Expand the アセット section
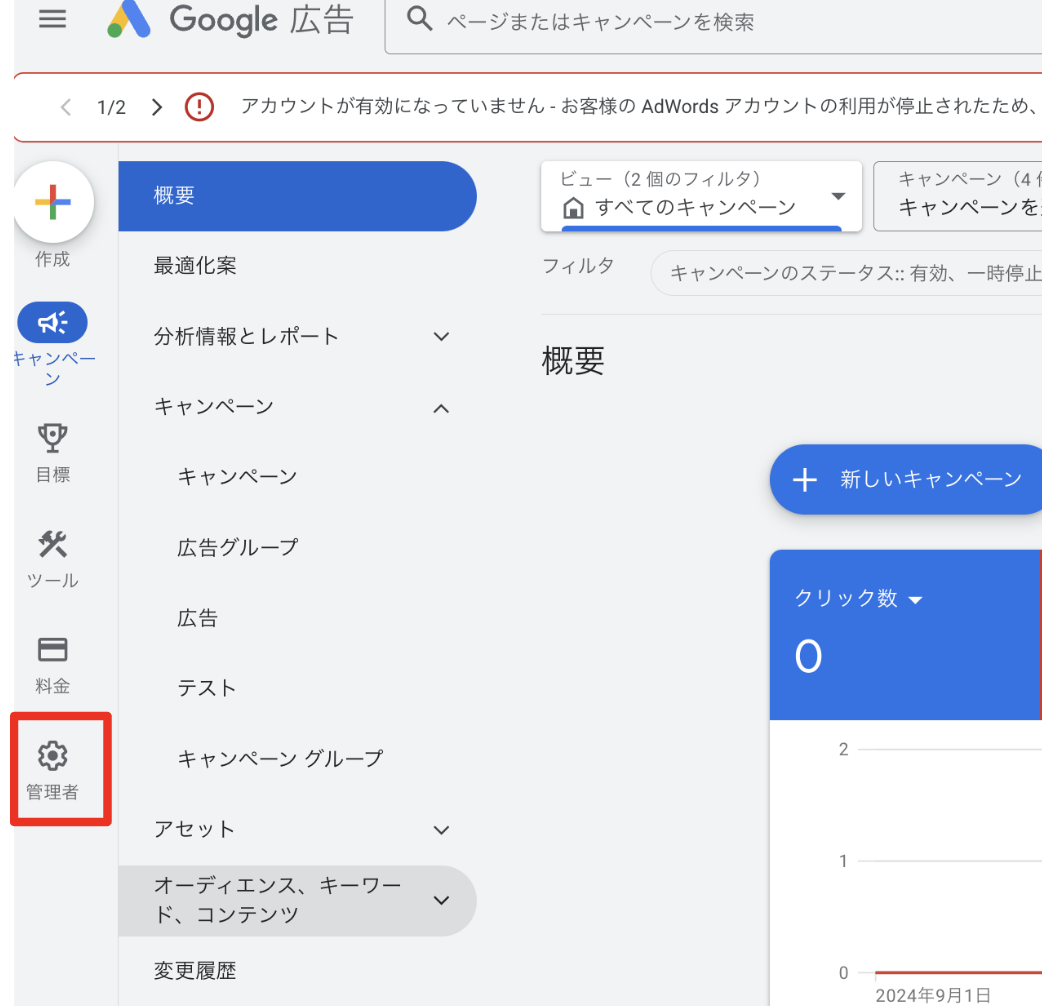1042x1006 pixels. pos(297,829)
